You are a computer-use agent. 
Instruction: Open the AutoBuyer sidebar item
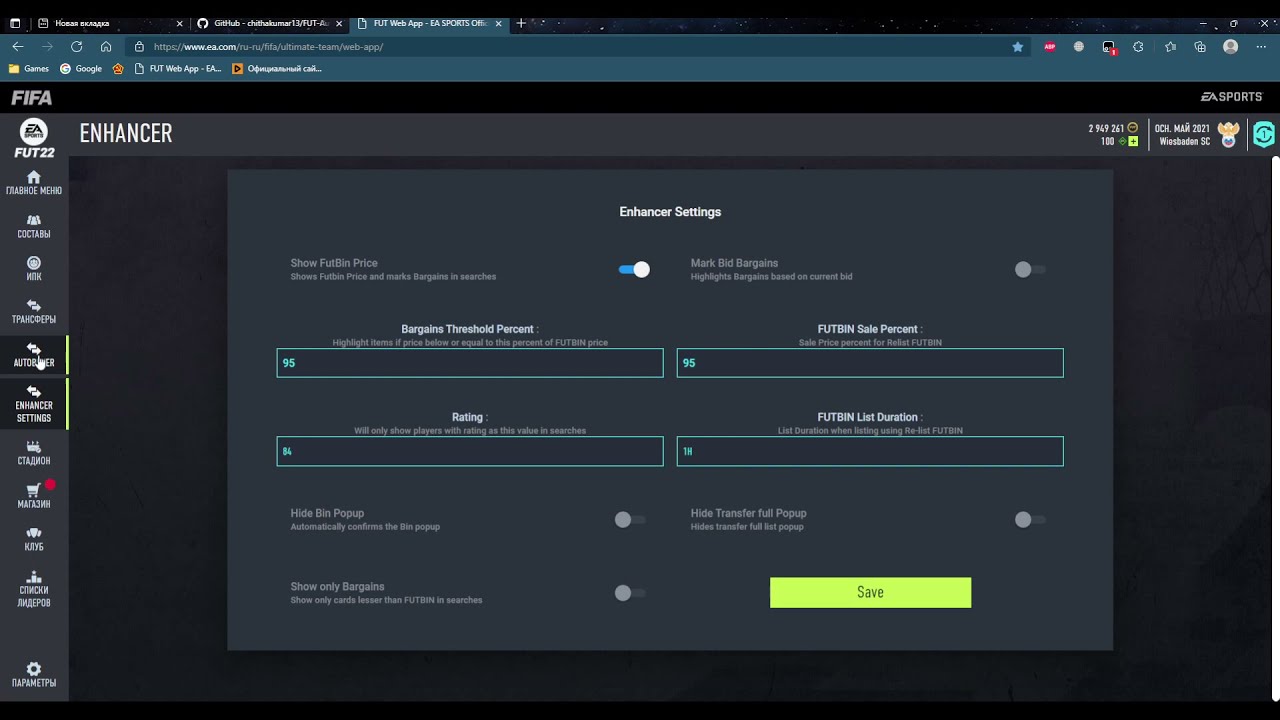pos(34,355)
